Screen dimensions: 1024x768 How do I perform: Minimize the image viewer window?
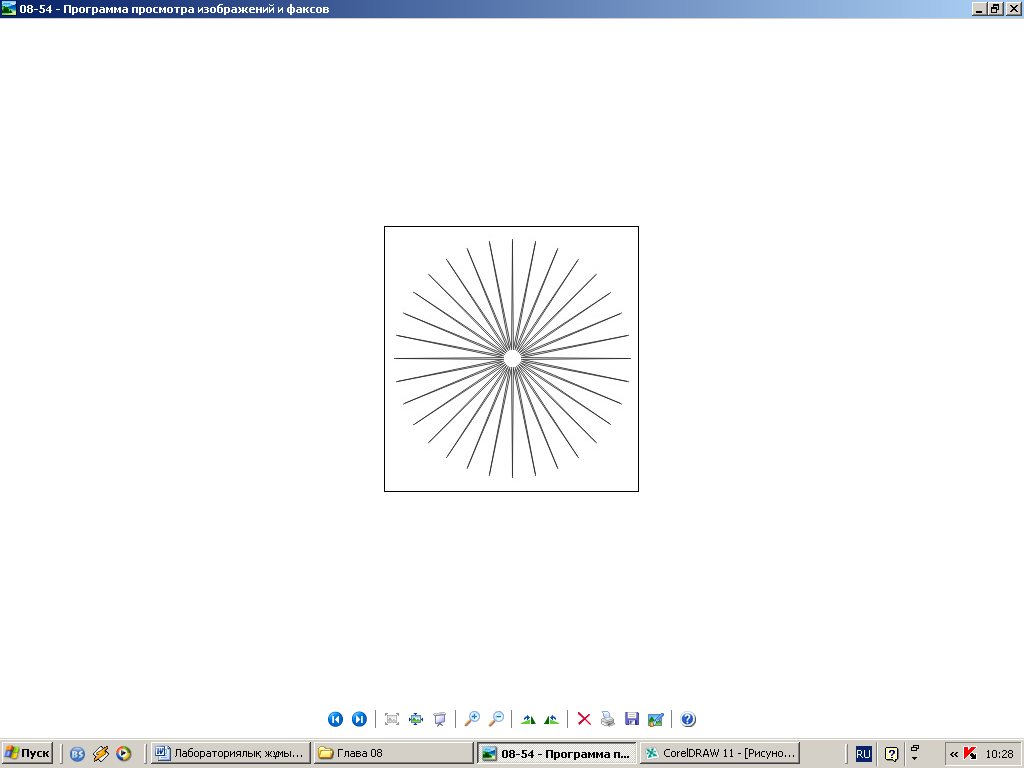979,8
